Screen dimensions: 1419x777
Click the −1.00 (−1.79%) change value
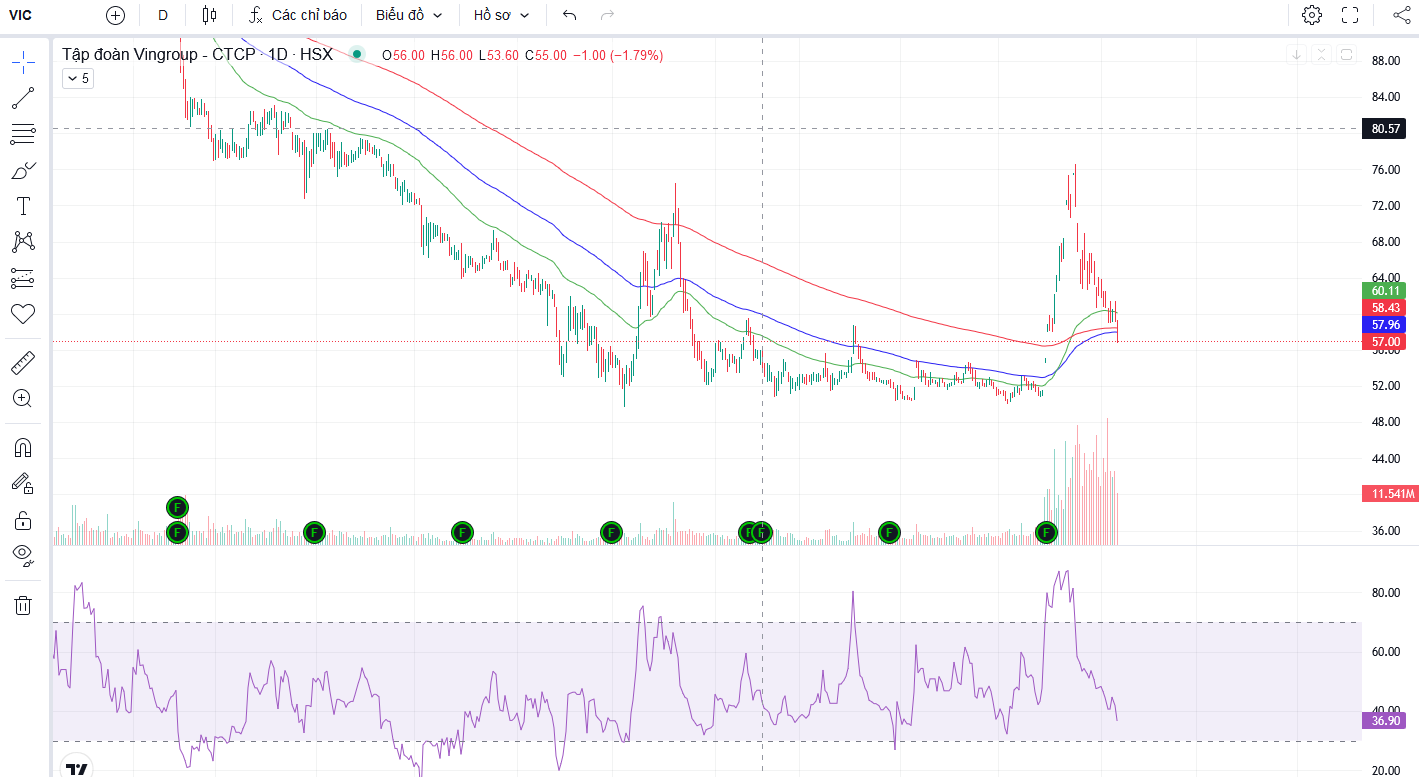pyautogui.click(x=617, y=55)
